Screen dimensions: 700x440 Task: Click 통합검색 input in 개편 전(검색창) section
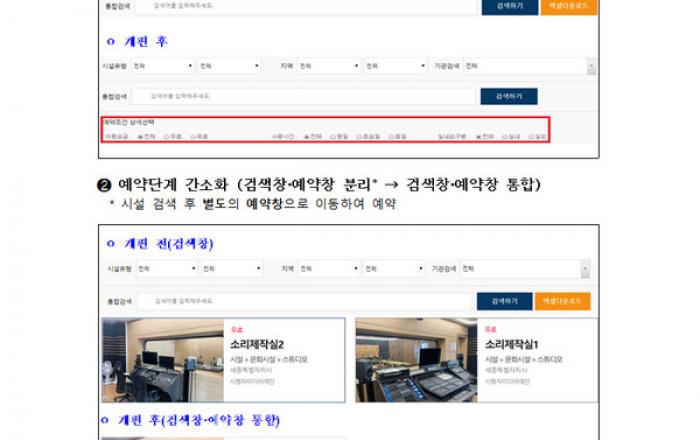(304, 301)
